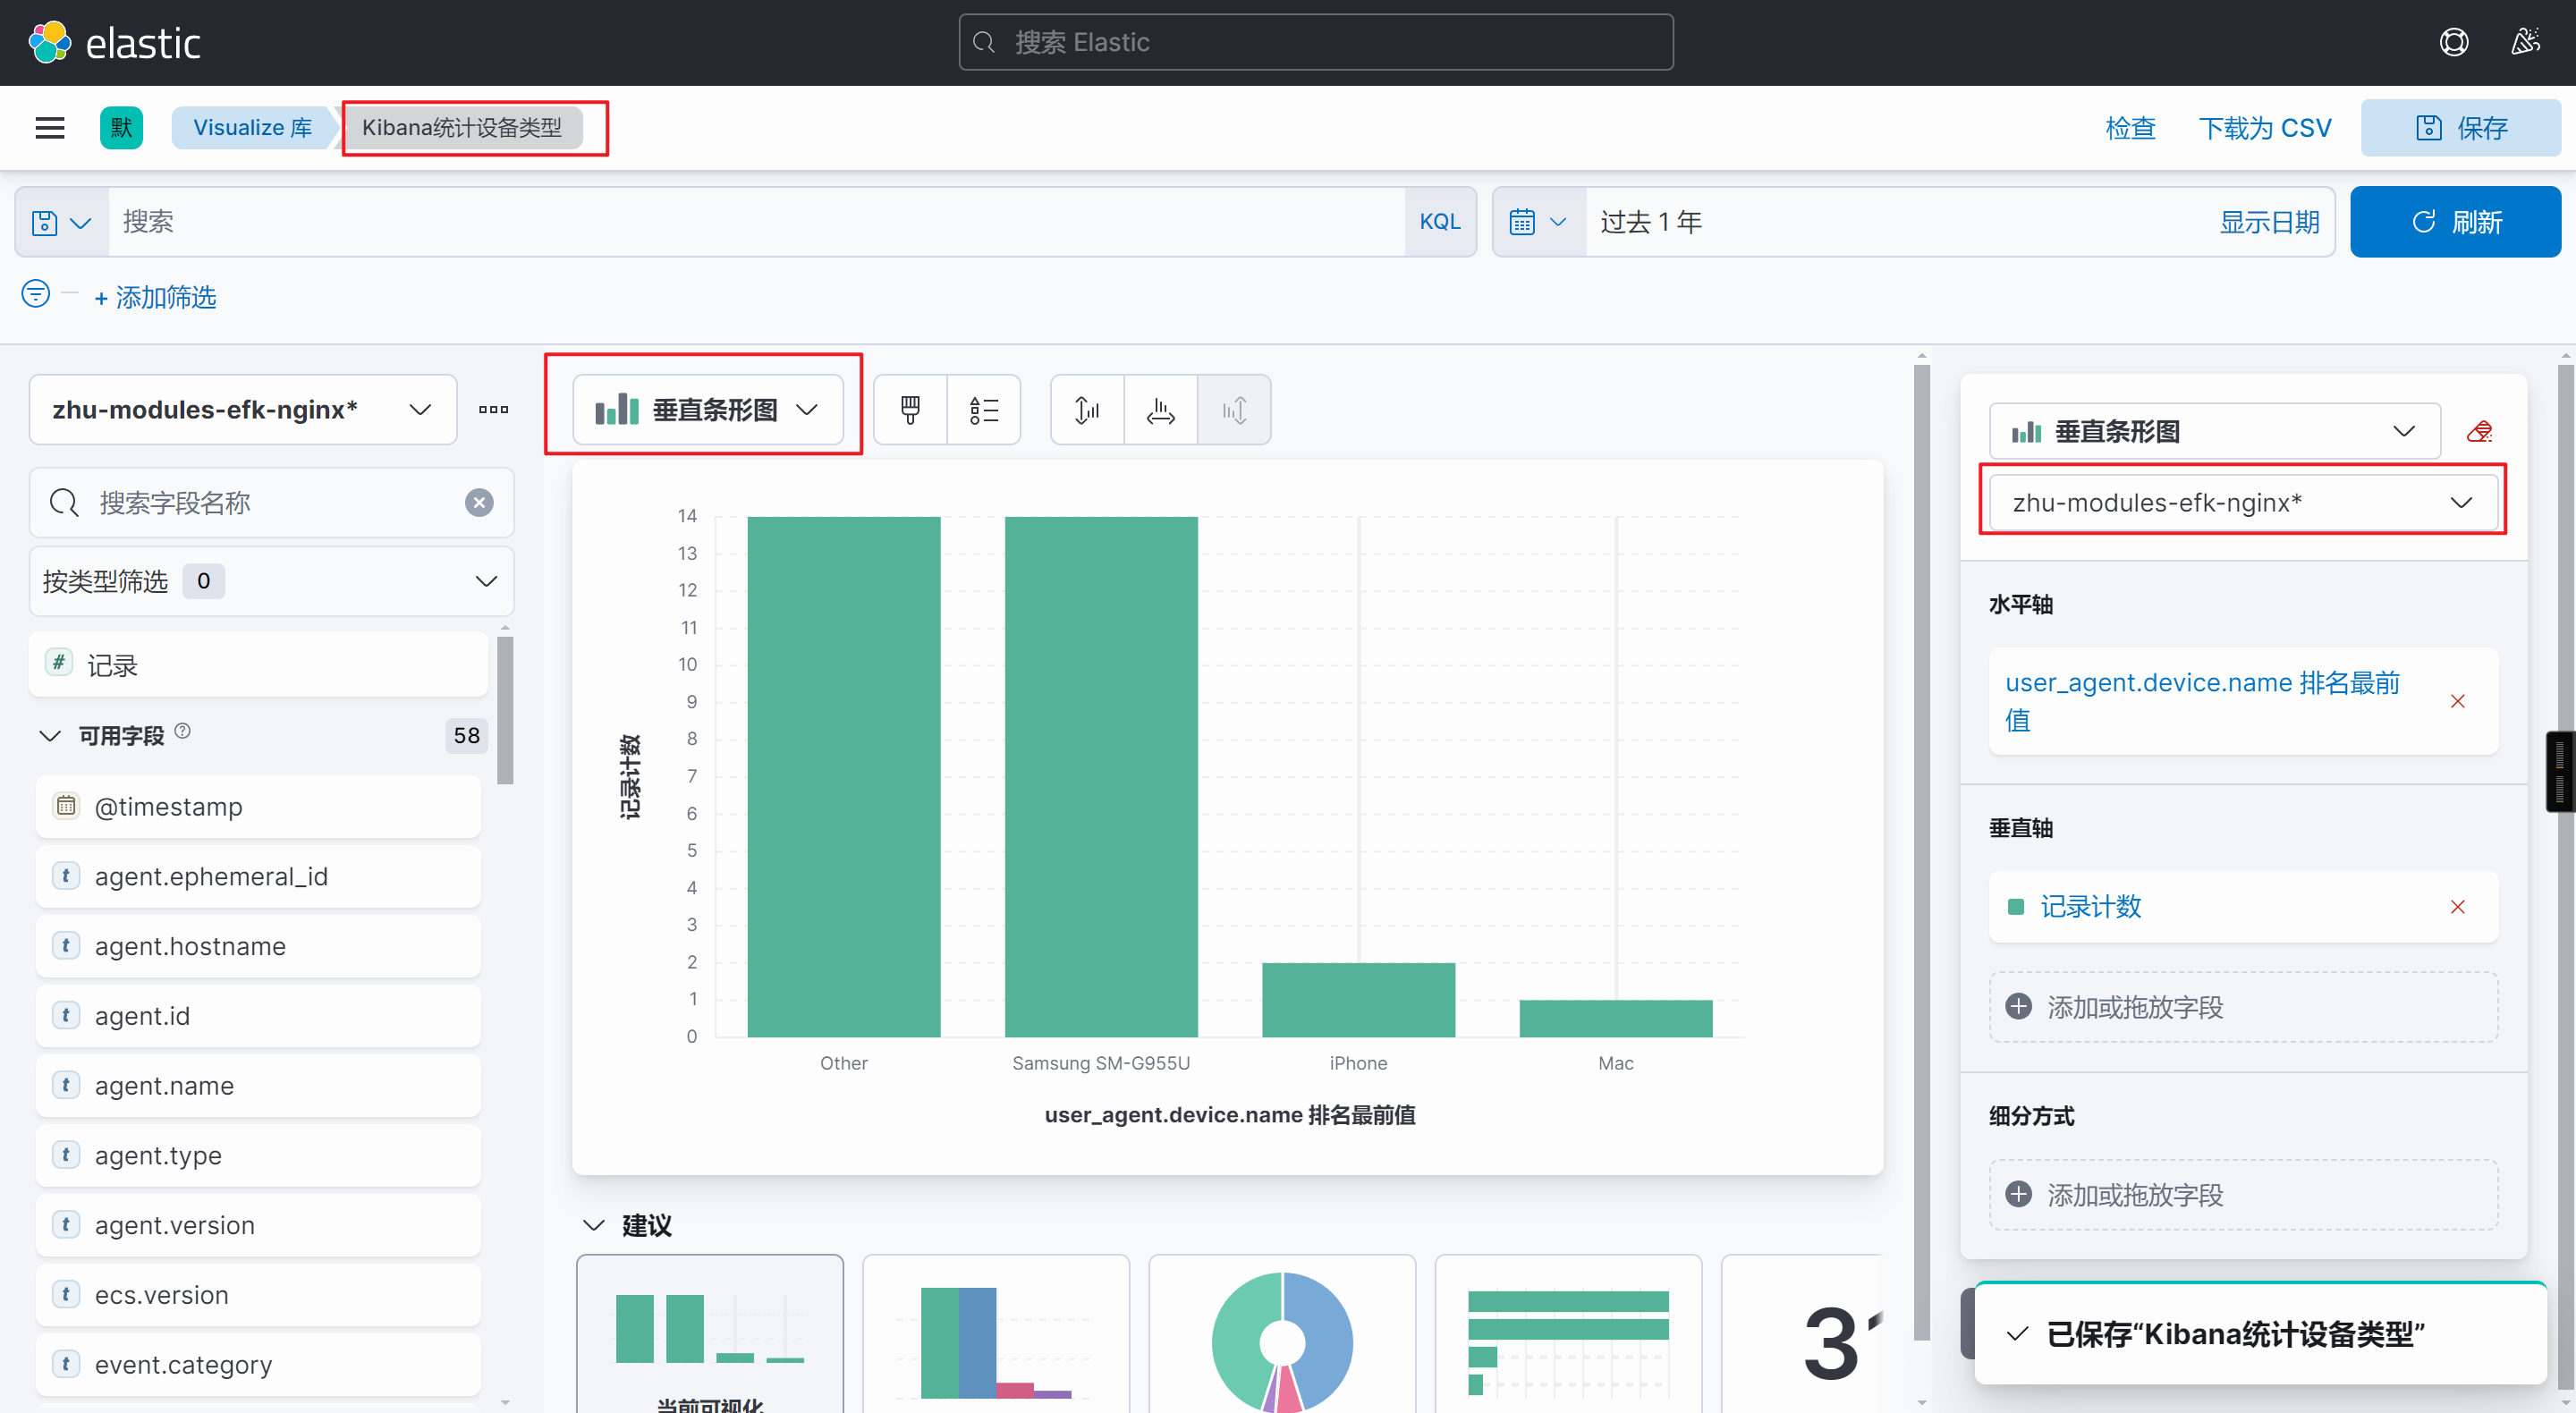This screenshot has height=1413, width=2576.
Task: Click the 保存 save button
Action: point(2461,128)
